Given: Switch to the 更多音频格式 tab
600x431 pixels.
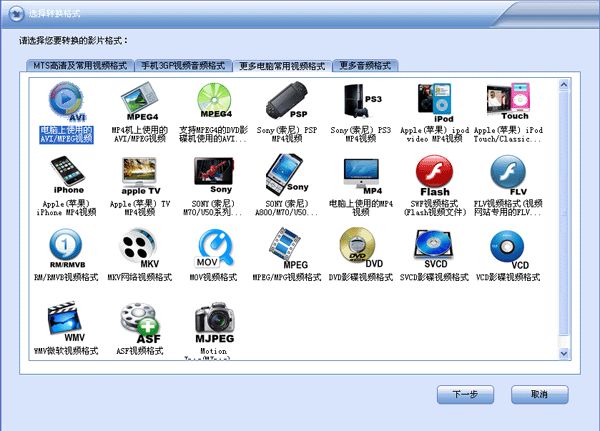Looking at the screenshot, I should [x=367, y=66].
